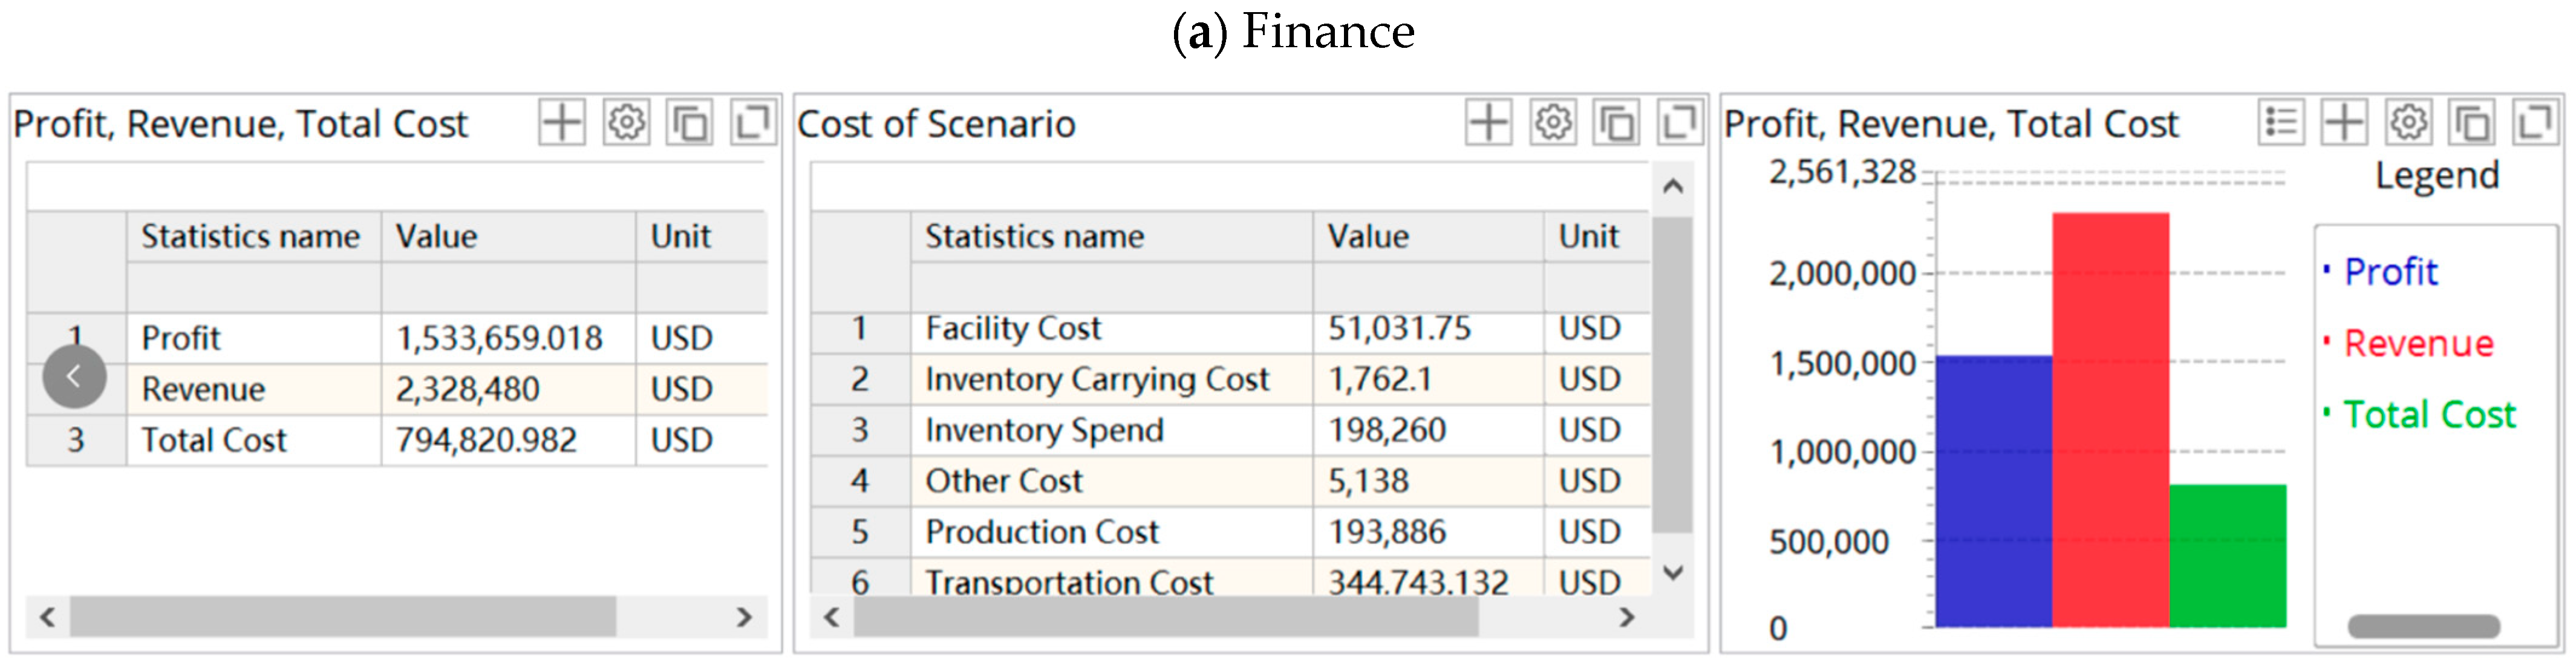Click copy icon in the chart panel
The image size is (2576, 665).
pyautogui.click(x=2471, y=123)
